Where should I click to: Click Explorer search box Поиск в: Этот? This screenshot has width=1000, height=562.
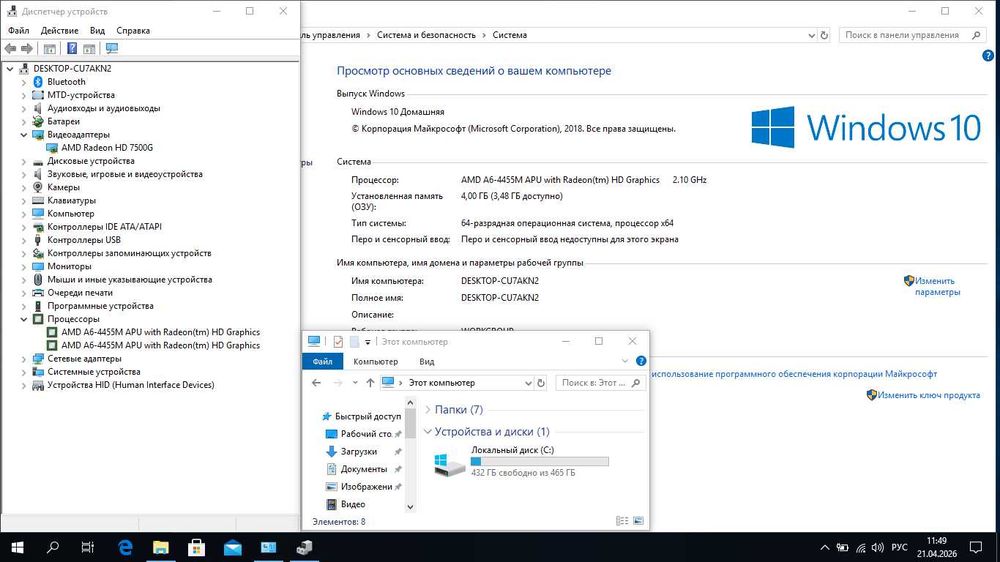(594, 383)
